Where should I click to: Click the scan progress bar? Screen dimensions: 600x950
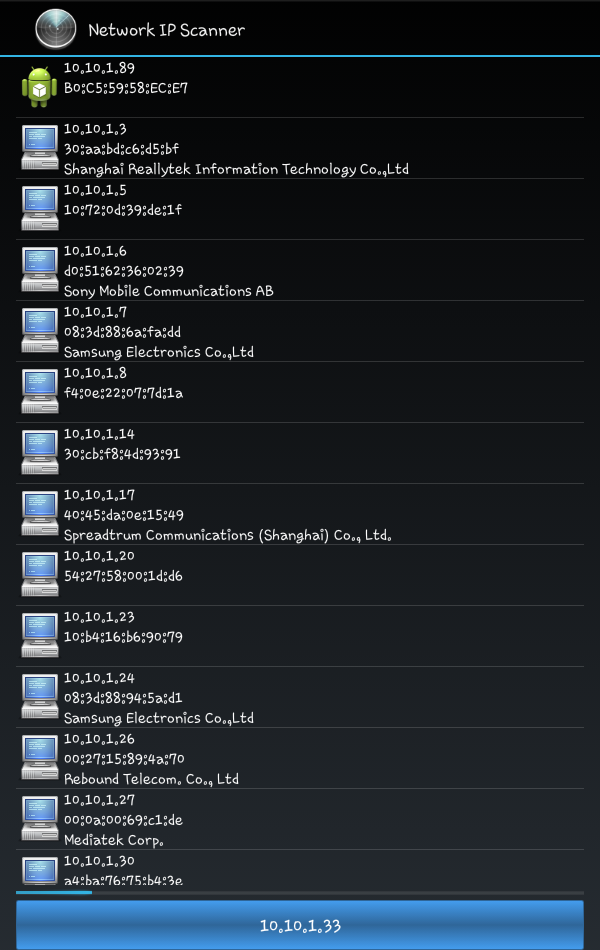pos(300,892)
